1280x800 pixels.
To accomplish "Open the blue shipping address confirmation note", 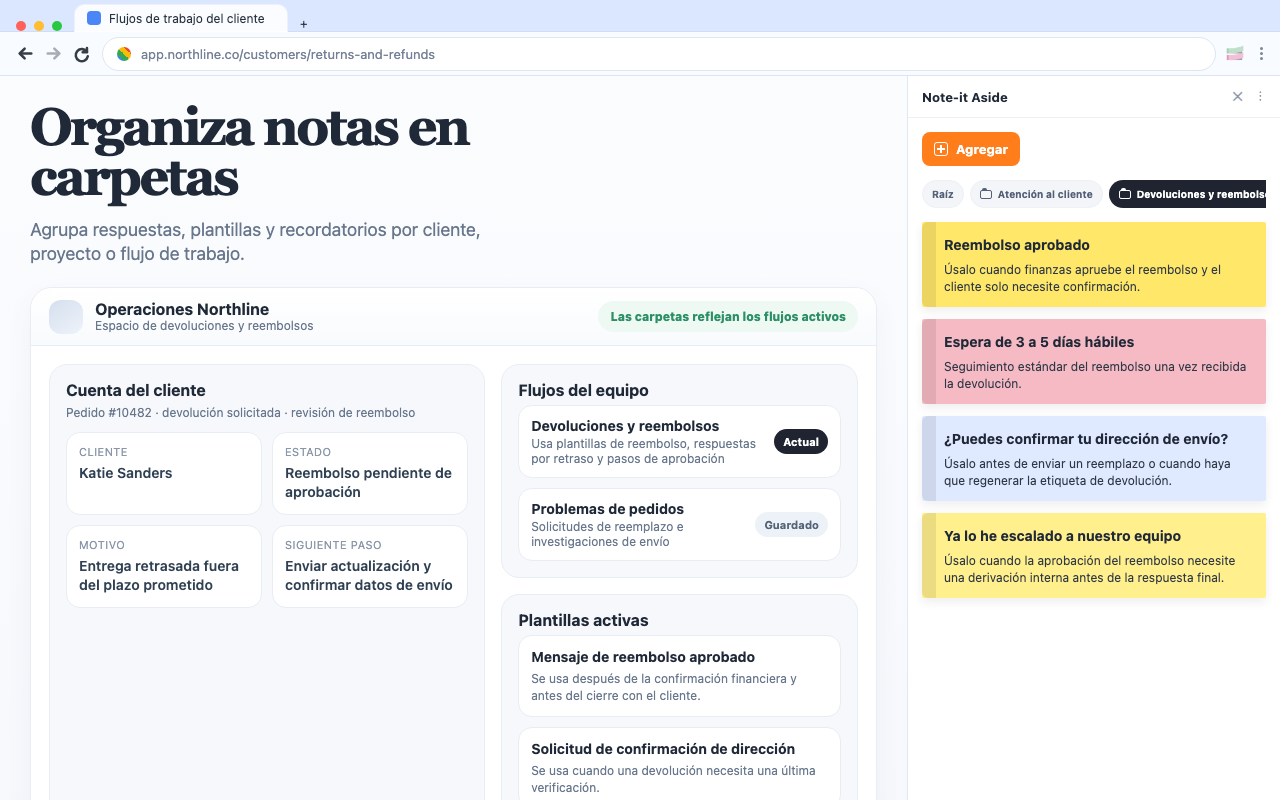I will pyautogui.click(x=1094, y=458).
